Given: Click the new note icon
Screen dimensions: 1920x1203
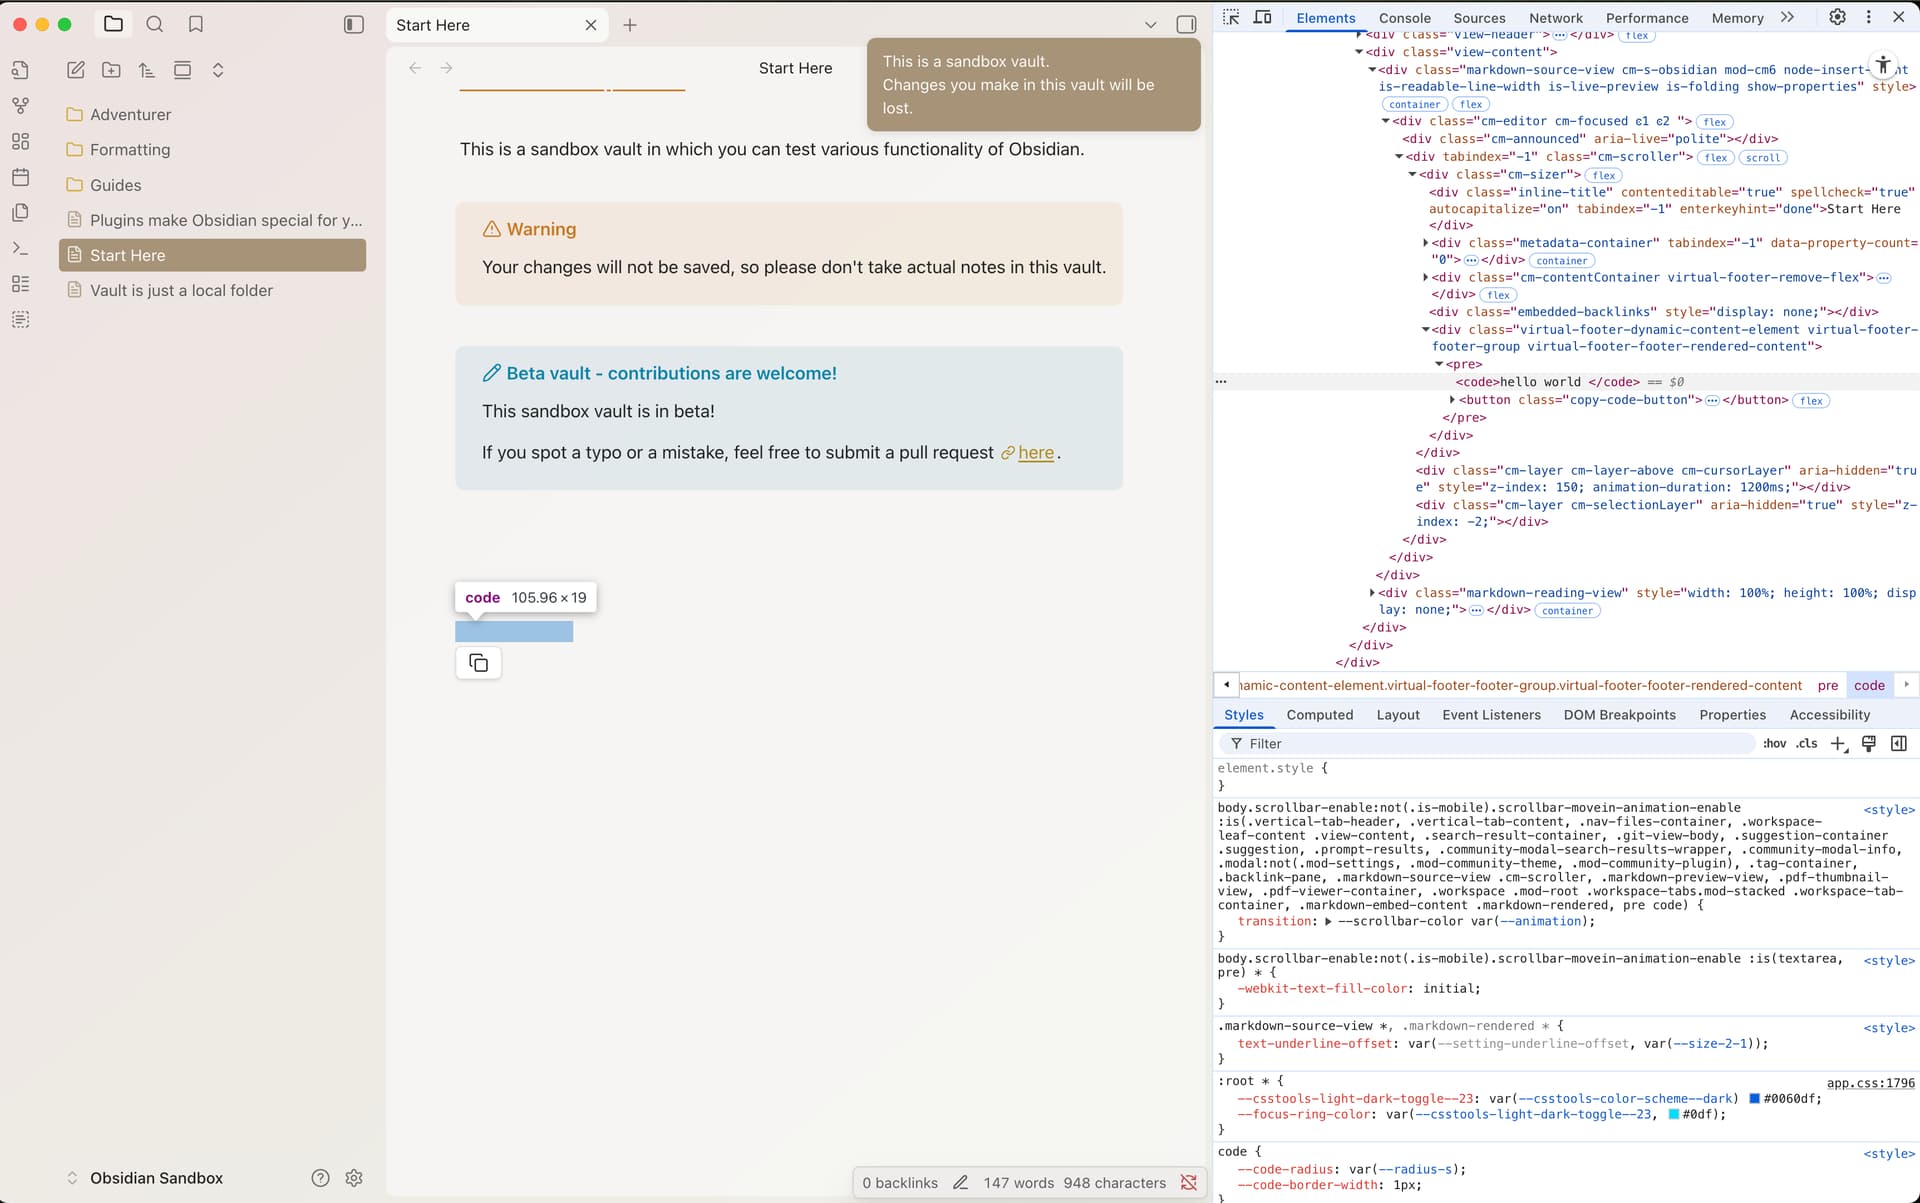Looking at the screenshot, I should pos(76,70).
